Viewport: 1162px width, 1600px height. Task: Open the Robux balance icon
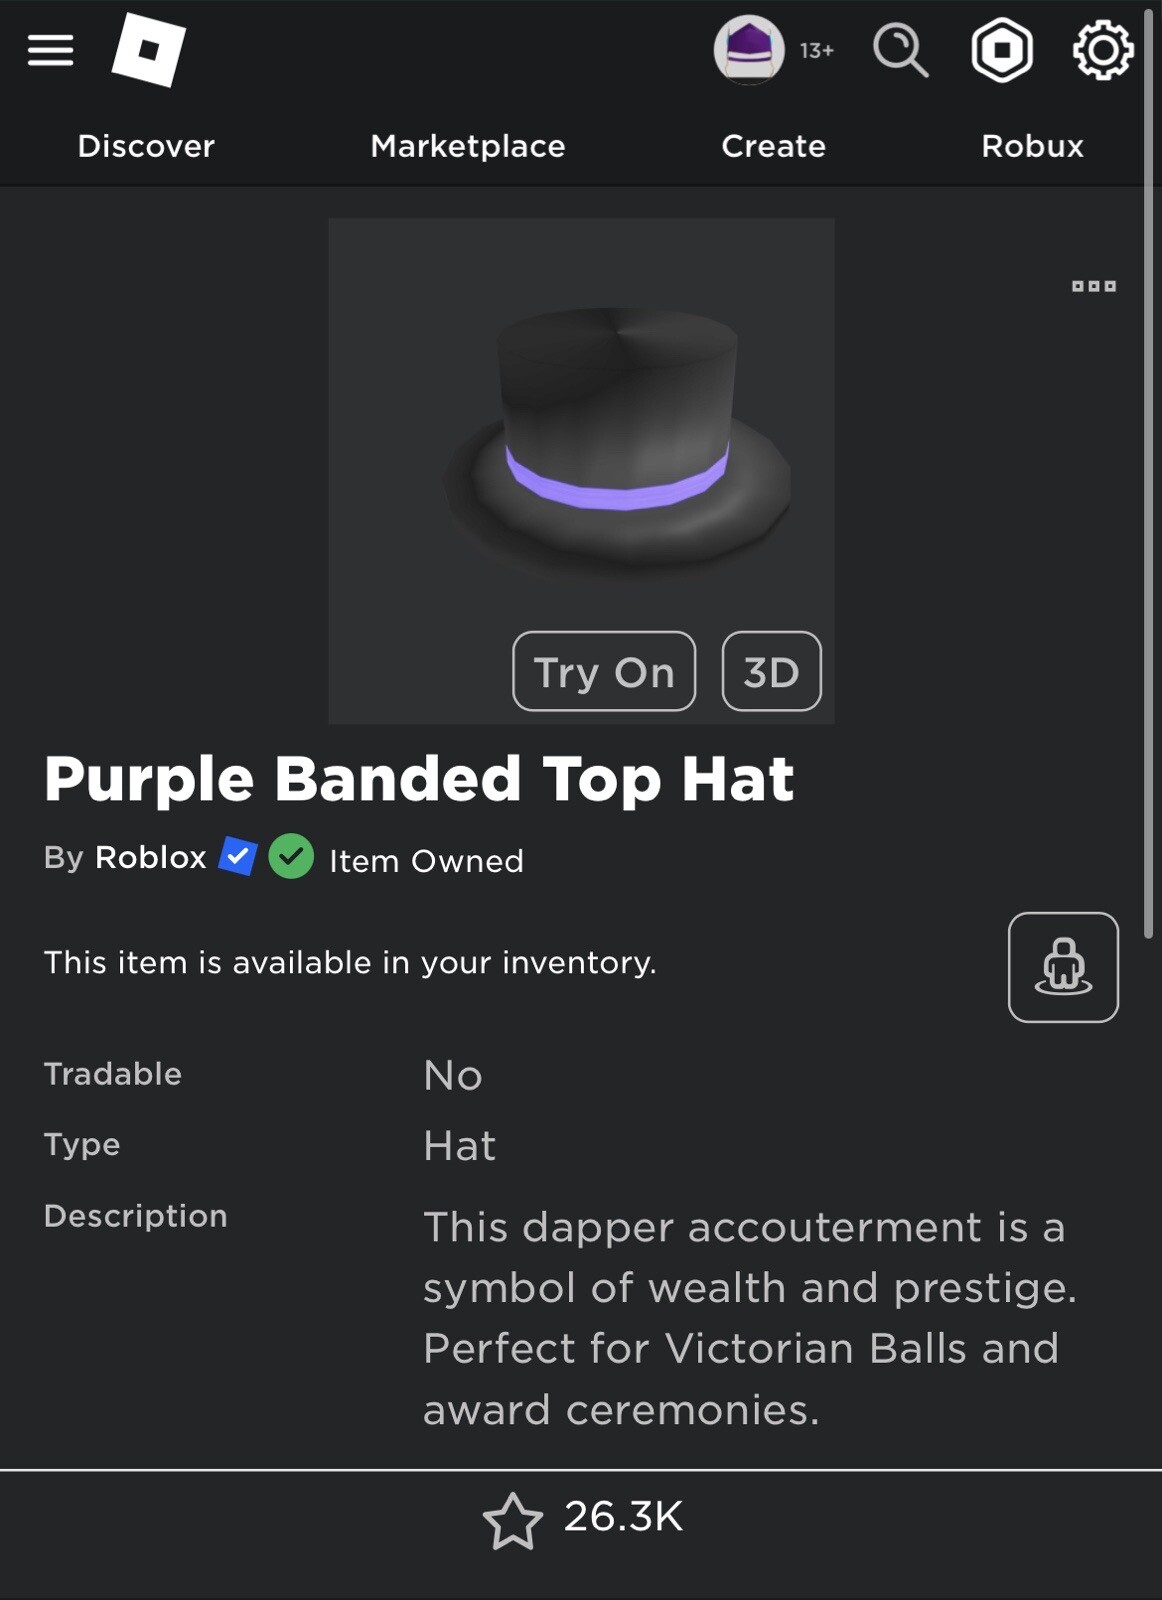(x=1001, y=50)
